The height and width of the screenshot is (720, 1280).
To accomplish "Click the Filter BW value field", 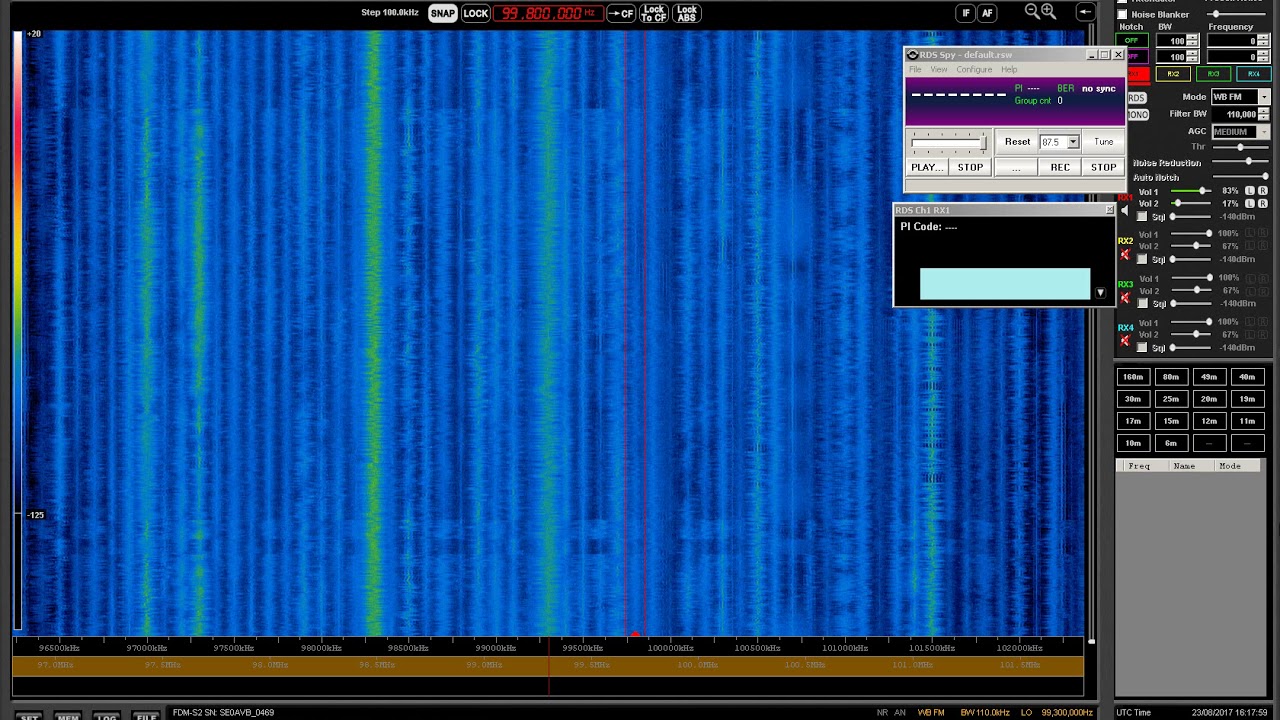I will (1235, 114).
